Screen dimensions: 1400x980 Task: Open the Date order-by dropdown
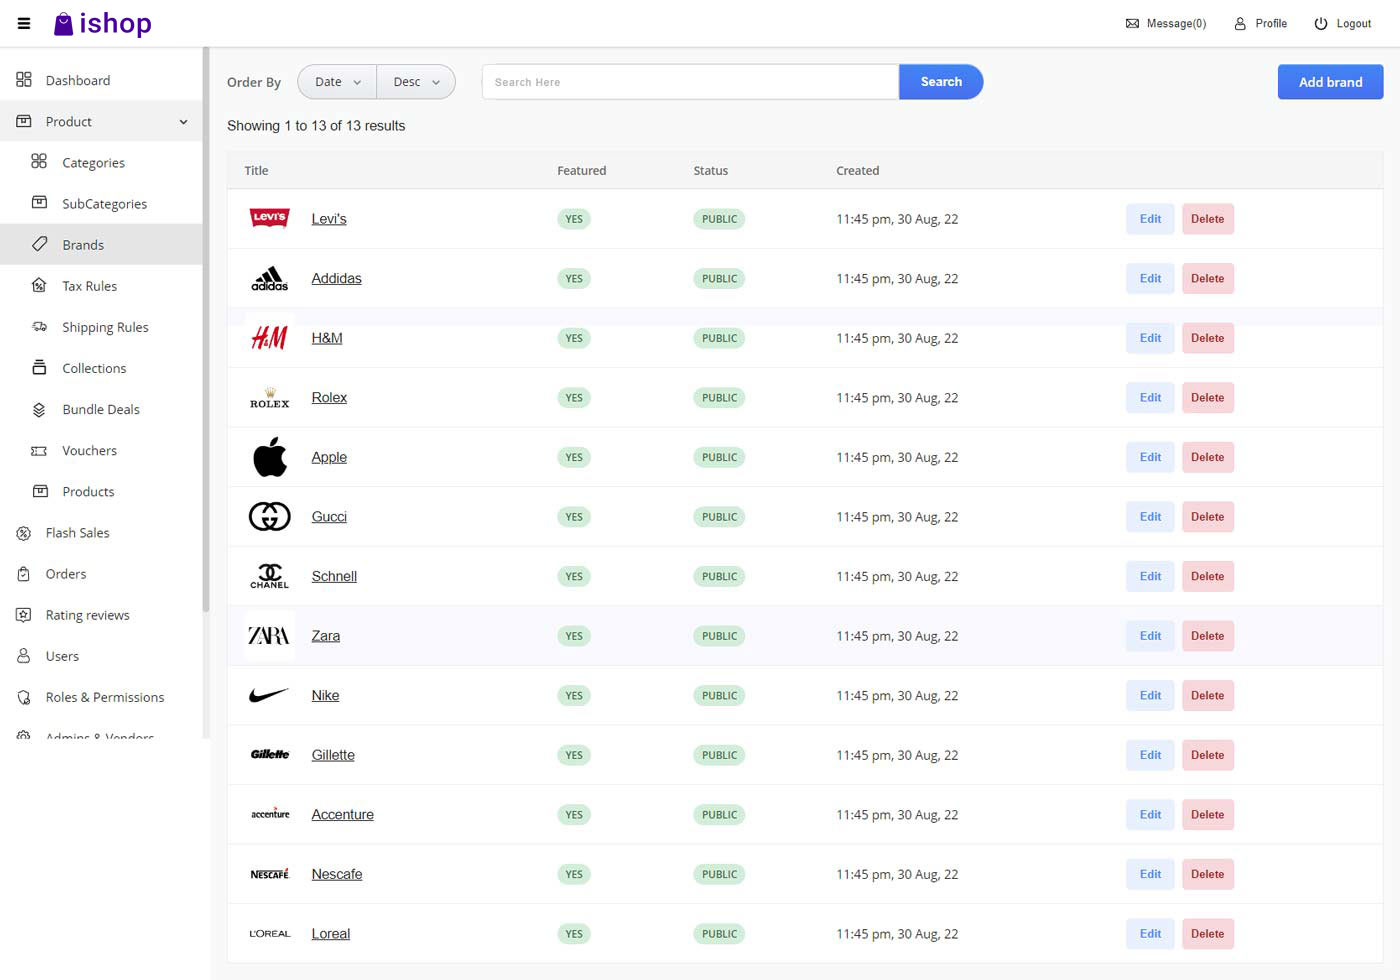point(336,82)
